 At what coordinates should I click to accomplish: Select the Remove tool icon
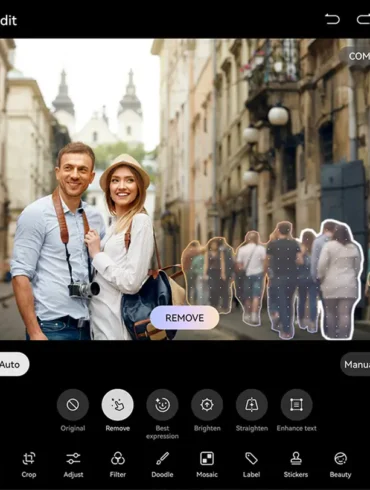(117, 405)
